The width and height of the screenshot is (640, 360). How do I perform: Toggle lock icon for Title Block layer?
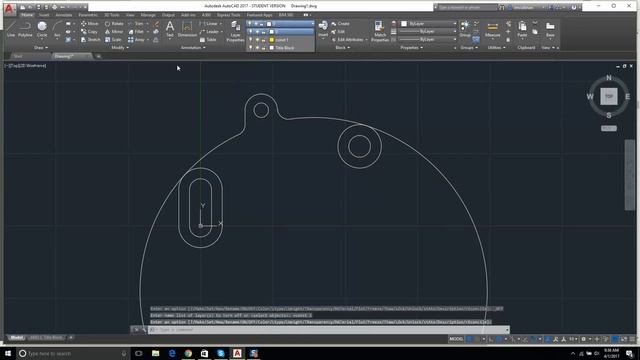click(x=264, y=48)
